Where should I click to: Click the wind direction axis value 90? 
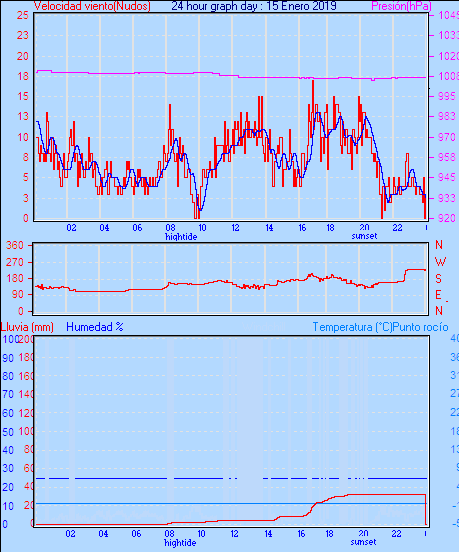18,294
